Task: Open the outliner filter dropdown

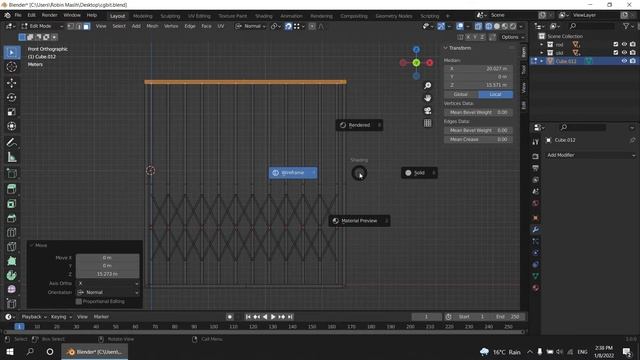Action: point(628,26)
